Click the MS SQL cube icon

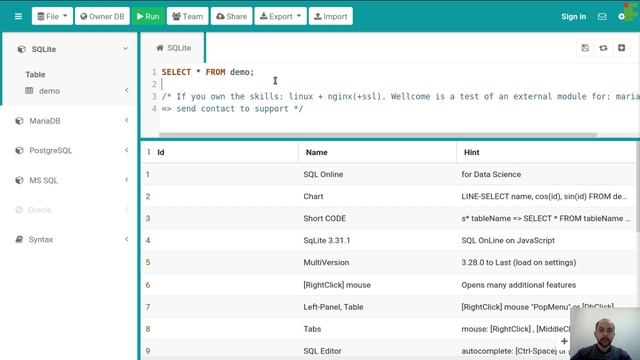[x=19, y=180]
